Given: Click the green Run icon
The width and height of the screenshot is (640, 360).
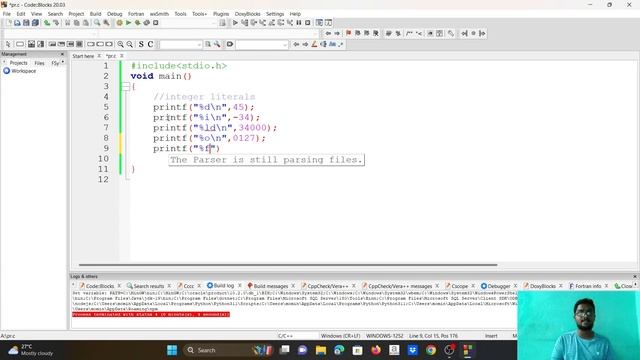Looking at the screenshot, I should point(128,23).
